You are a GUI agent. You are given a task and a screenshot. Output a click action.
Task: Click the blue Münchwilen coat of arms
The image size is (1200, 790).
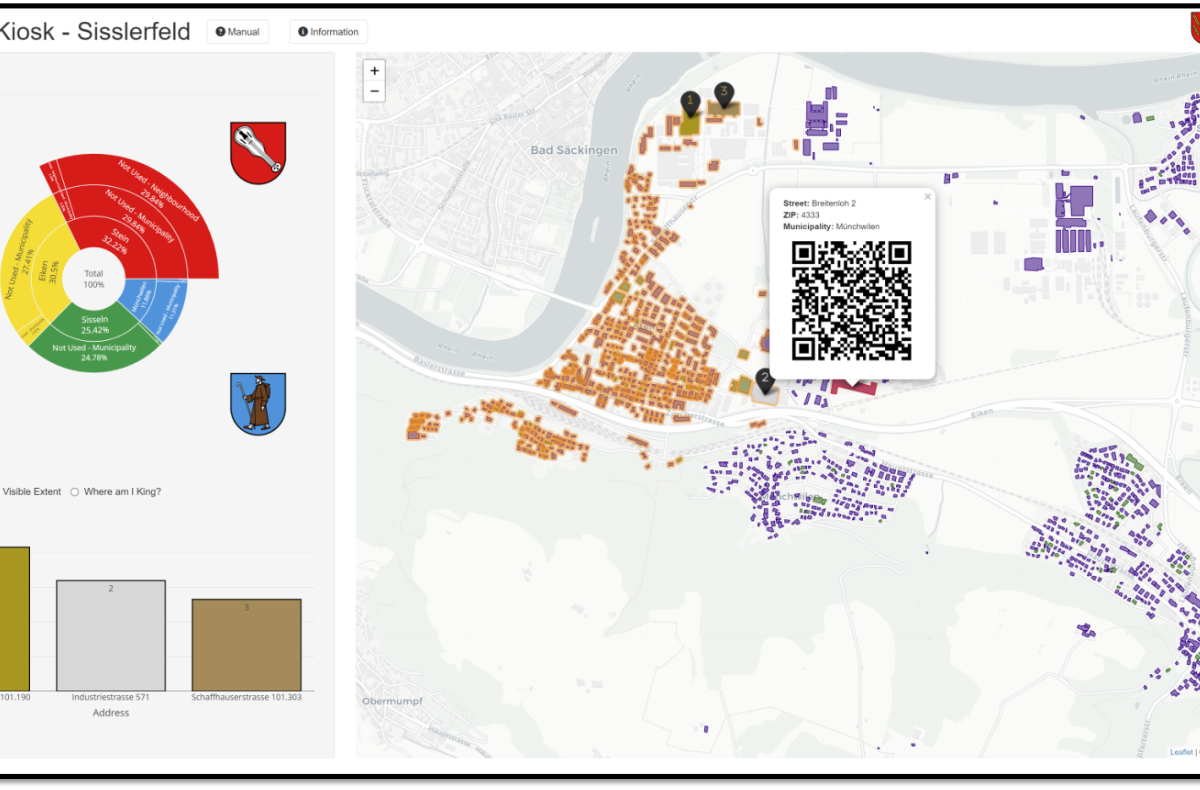[x=258, y=403]
